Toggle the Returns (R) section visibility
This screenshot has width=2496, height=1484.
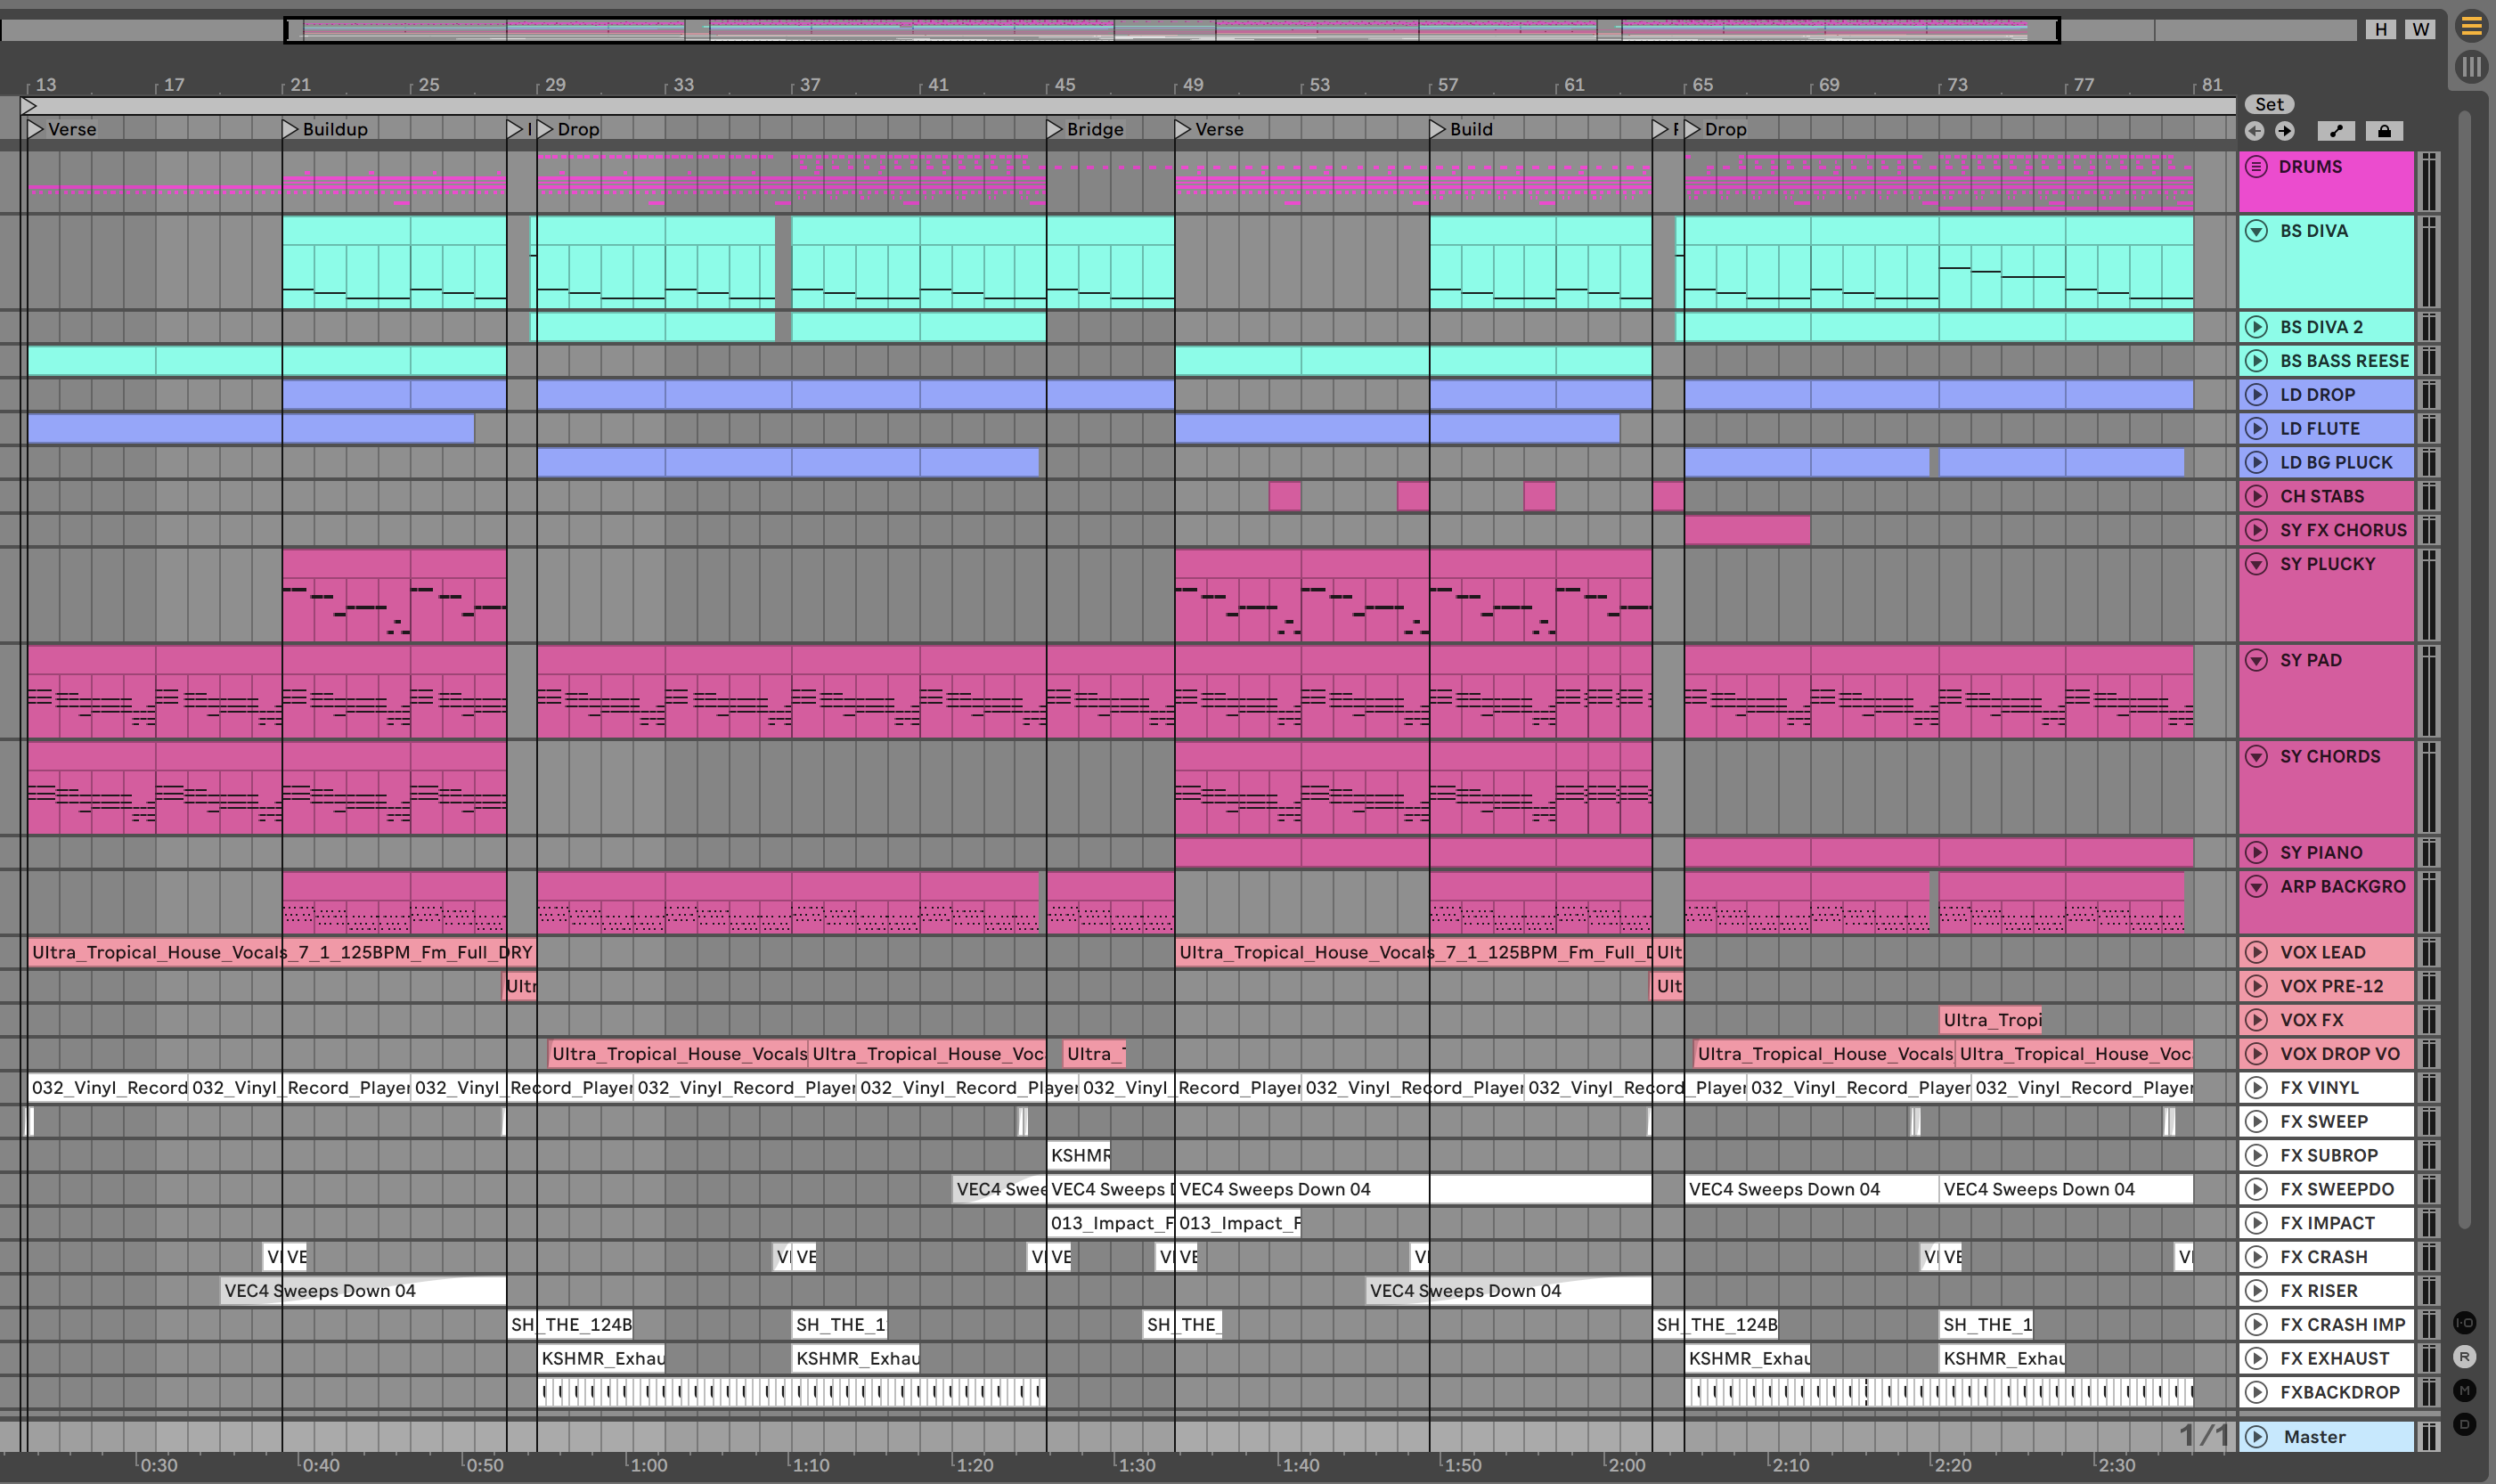[x=2464, y=1357]
